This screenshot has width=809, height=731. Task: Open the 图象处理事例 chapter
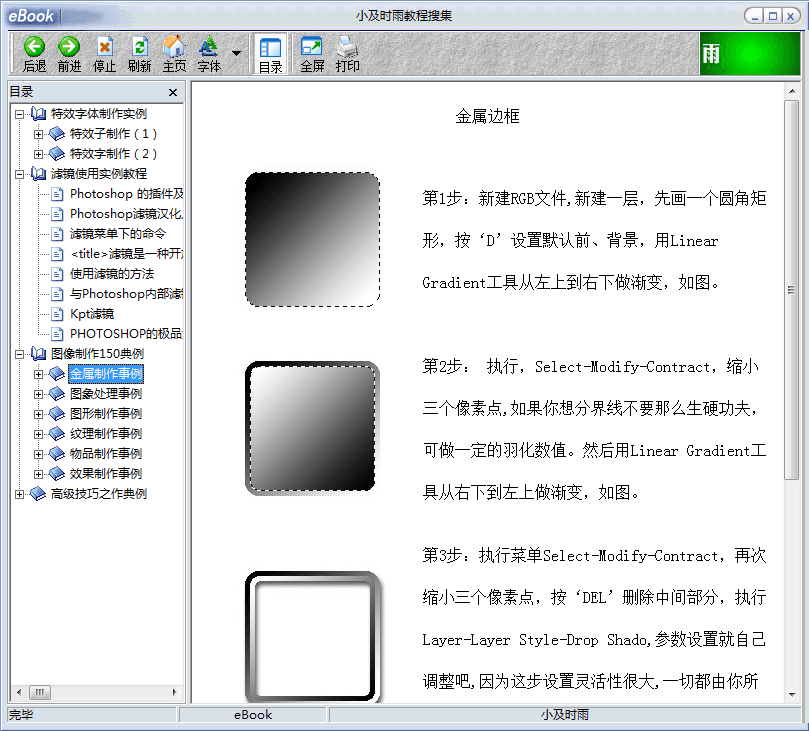[x=106, y=393]
